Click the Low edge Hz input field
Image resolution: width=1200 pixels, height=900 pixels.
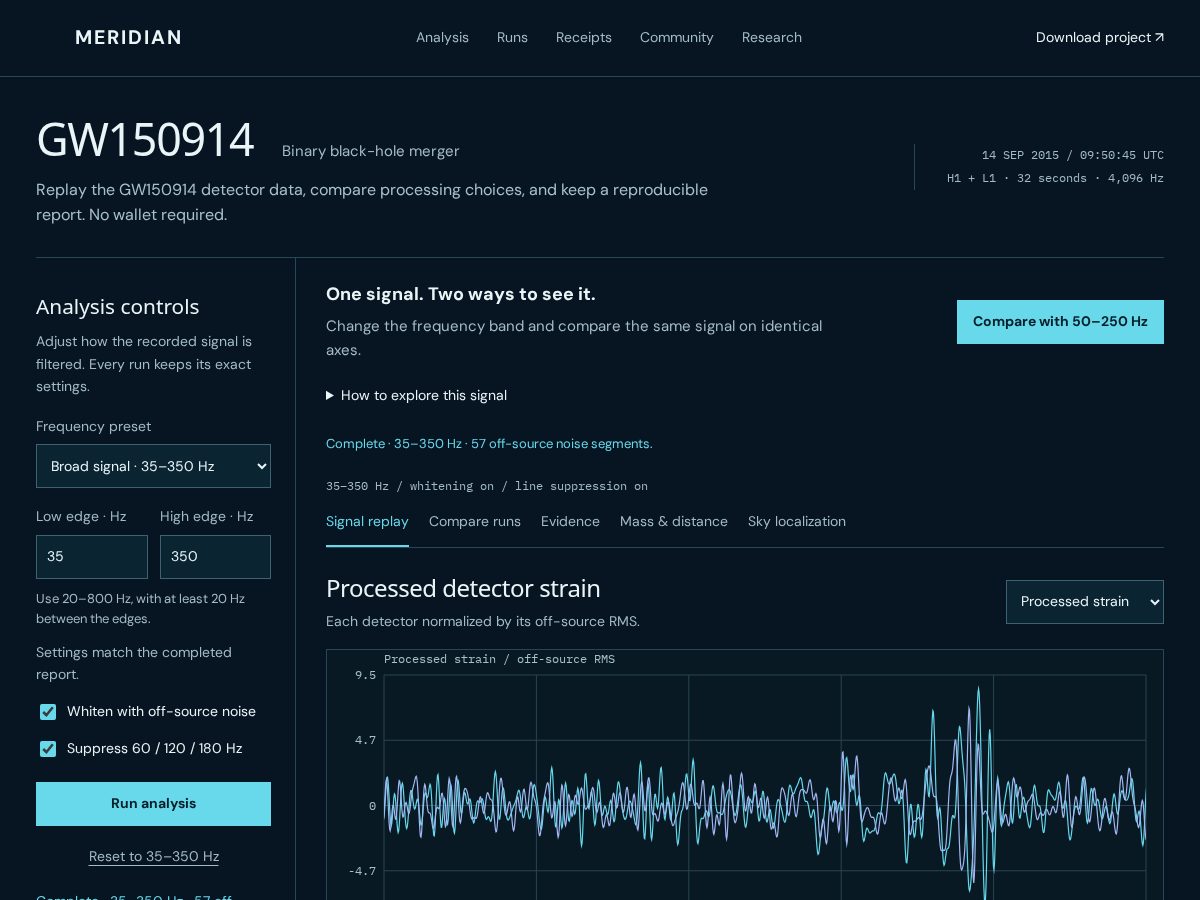(x=92, y=557)
